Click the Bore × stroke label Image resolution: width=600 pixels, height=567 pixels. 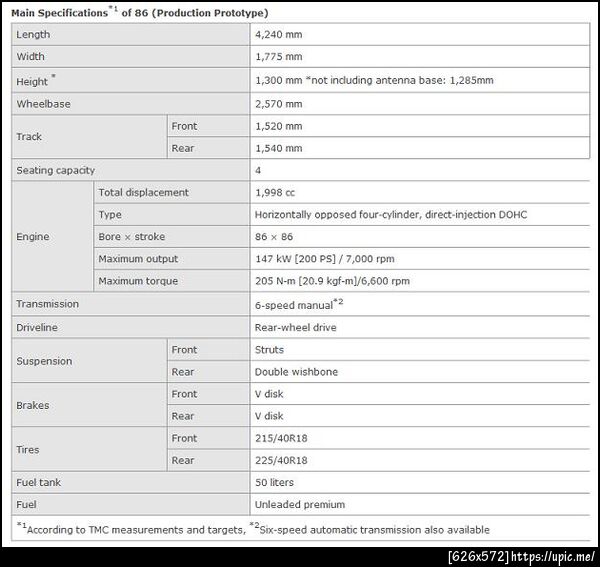(132, 236)
